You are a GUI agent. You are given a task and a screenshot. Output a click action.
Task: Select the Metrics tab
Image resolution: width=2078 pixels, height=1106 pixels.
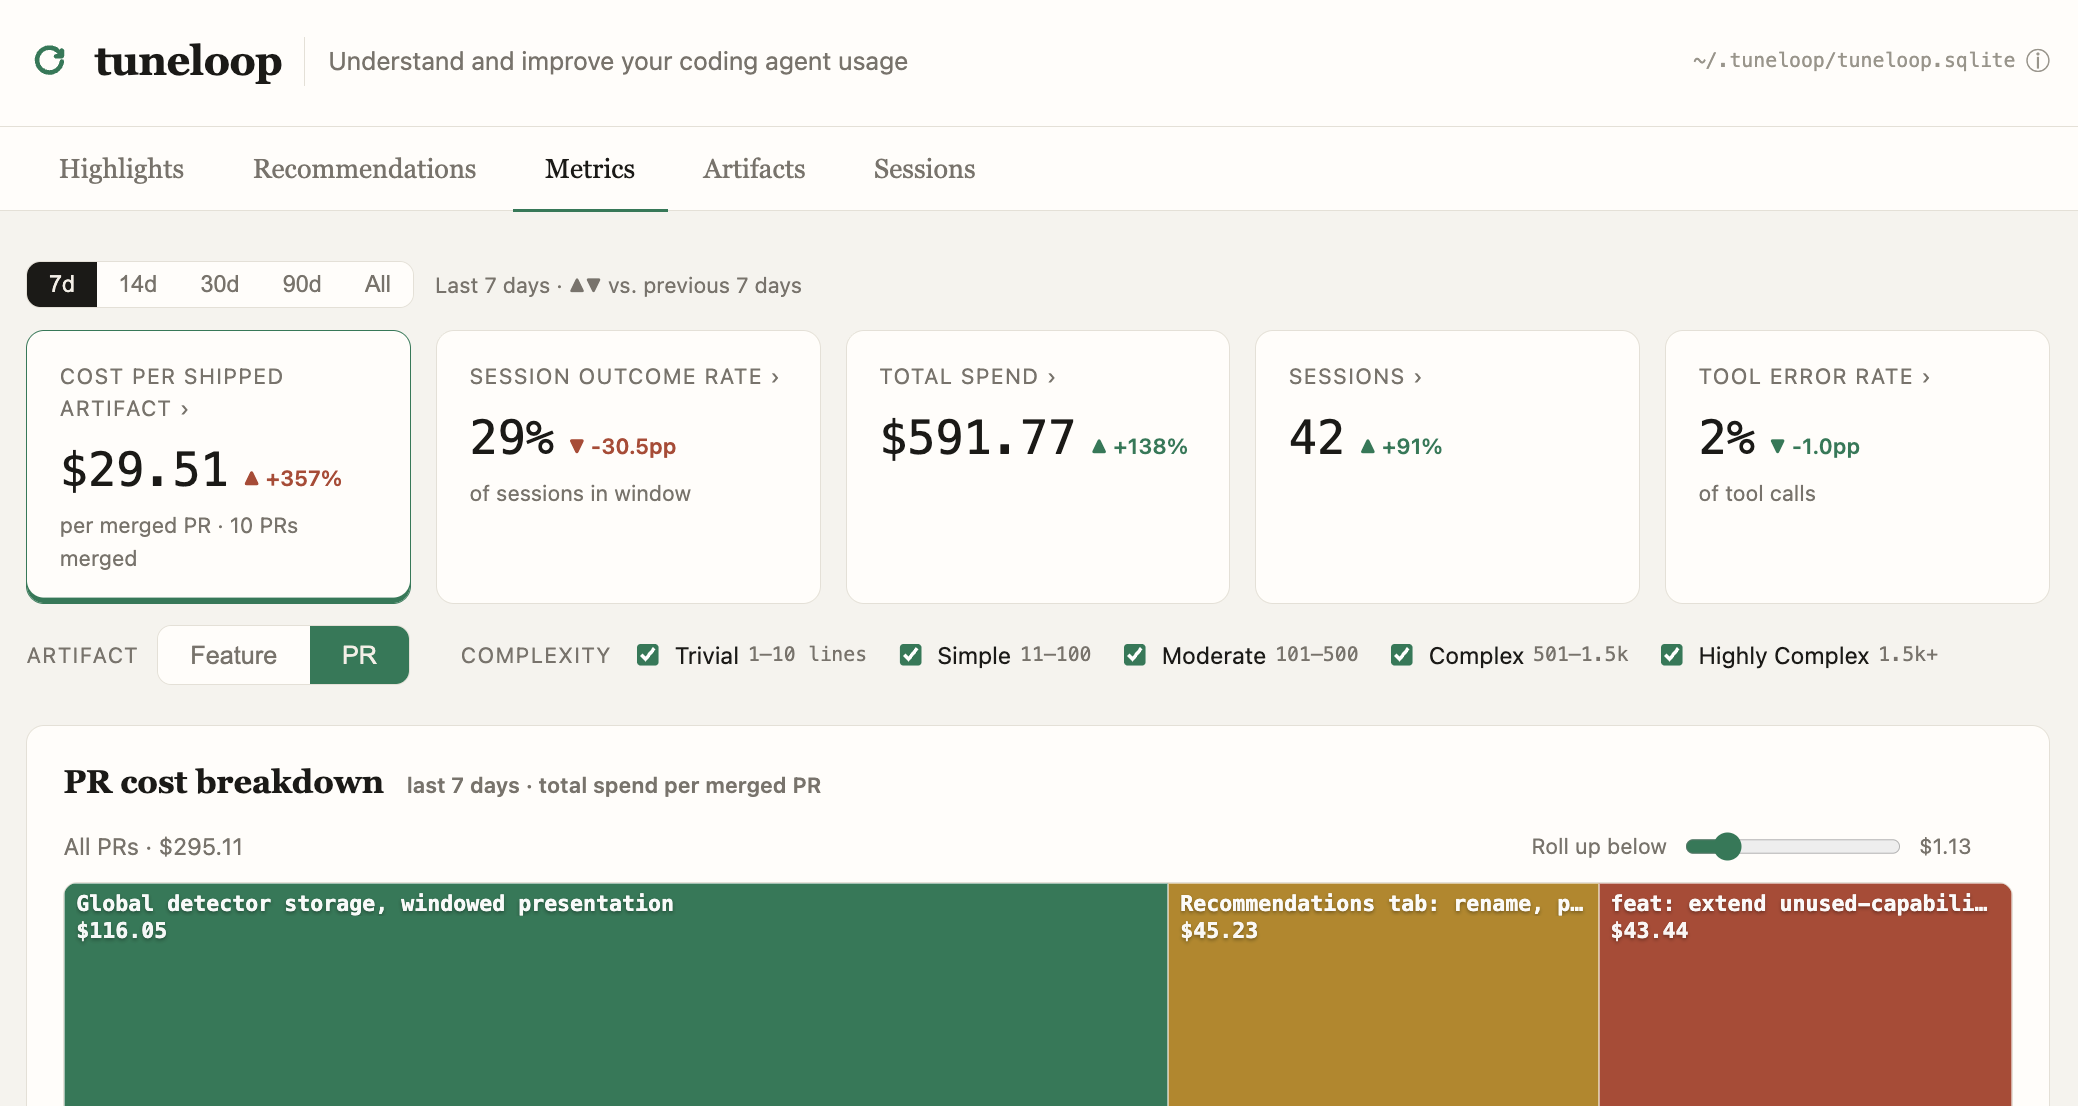point(590,169)
